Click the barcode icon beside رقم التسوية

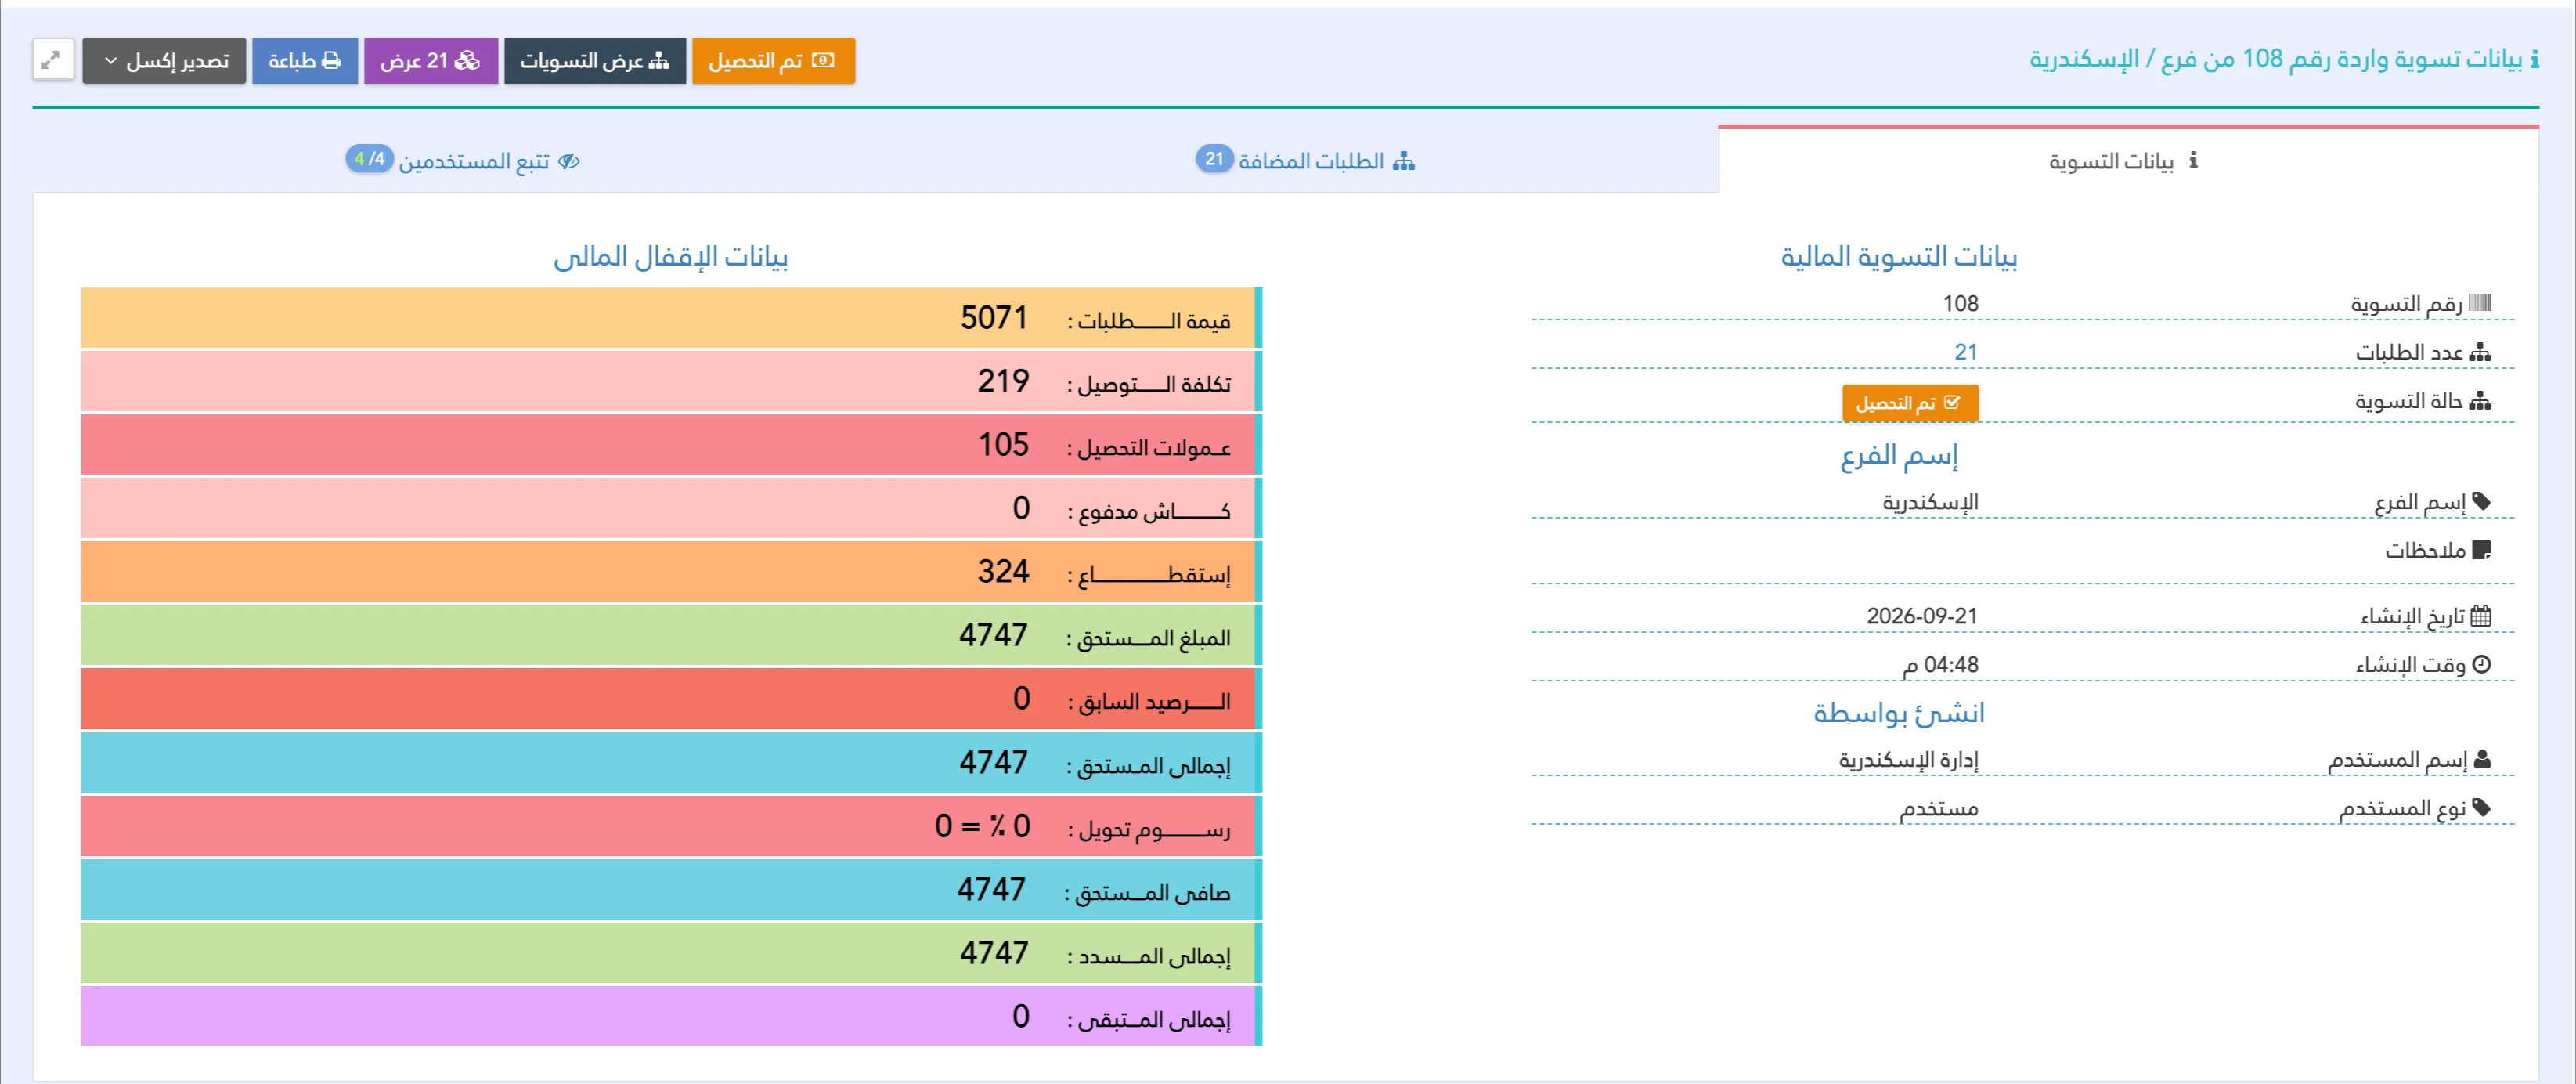pyautogui.click(x=2480, y=302)
